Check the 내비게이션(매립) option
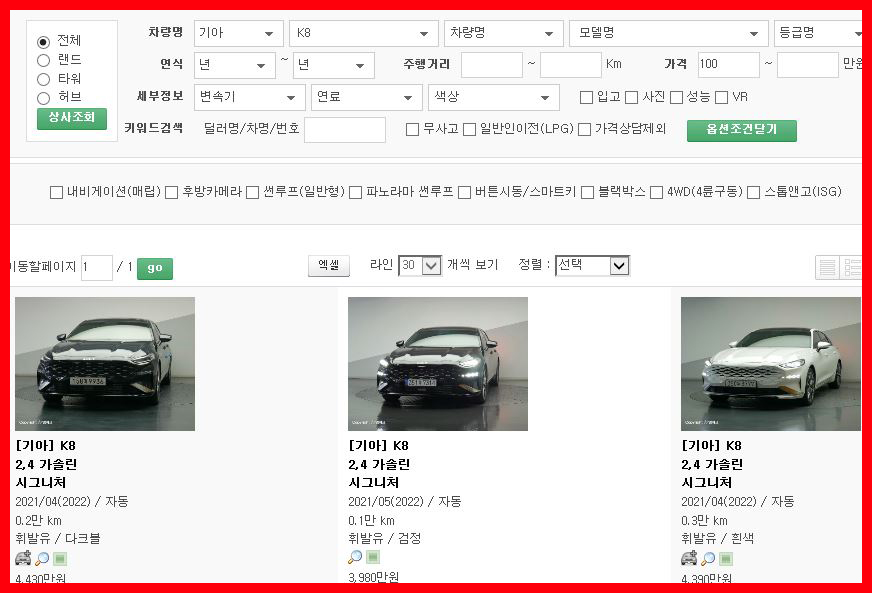 56,192
